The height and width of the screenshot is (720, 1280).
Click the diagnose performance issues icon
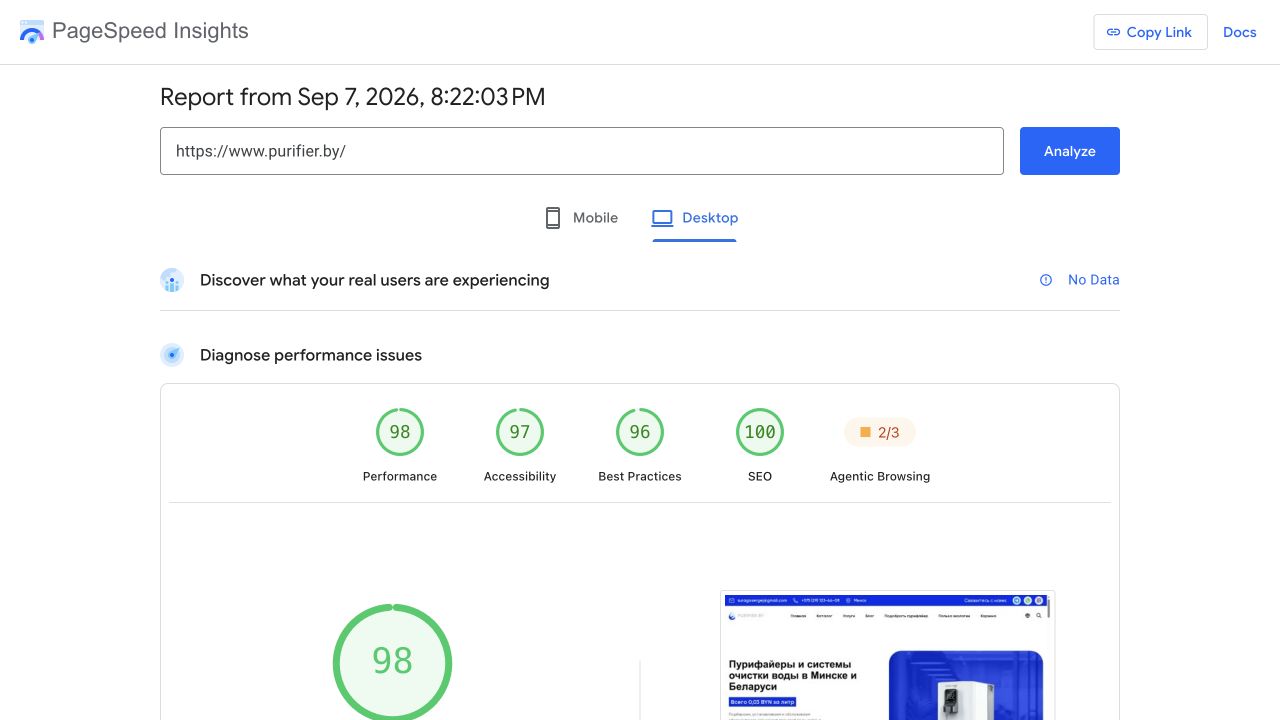172,355
